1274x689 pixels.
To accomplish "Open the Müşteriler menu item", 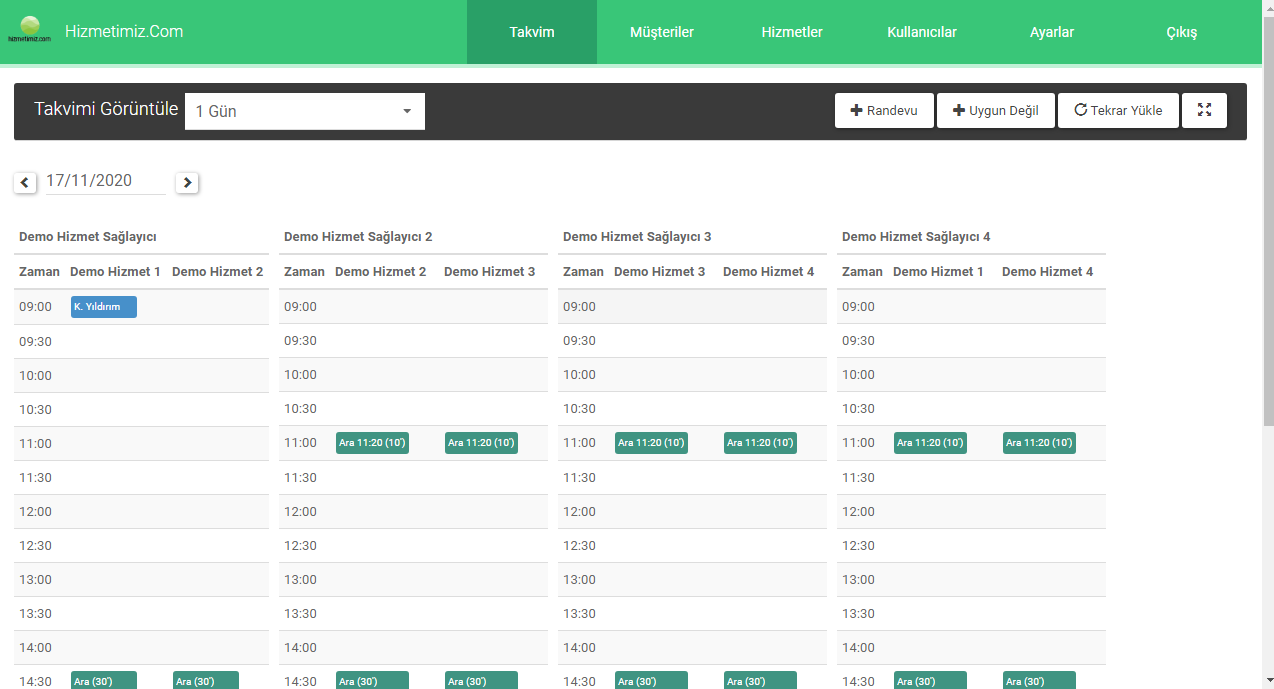I will click(x=661, y=32).
